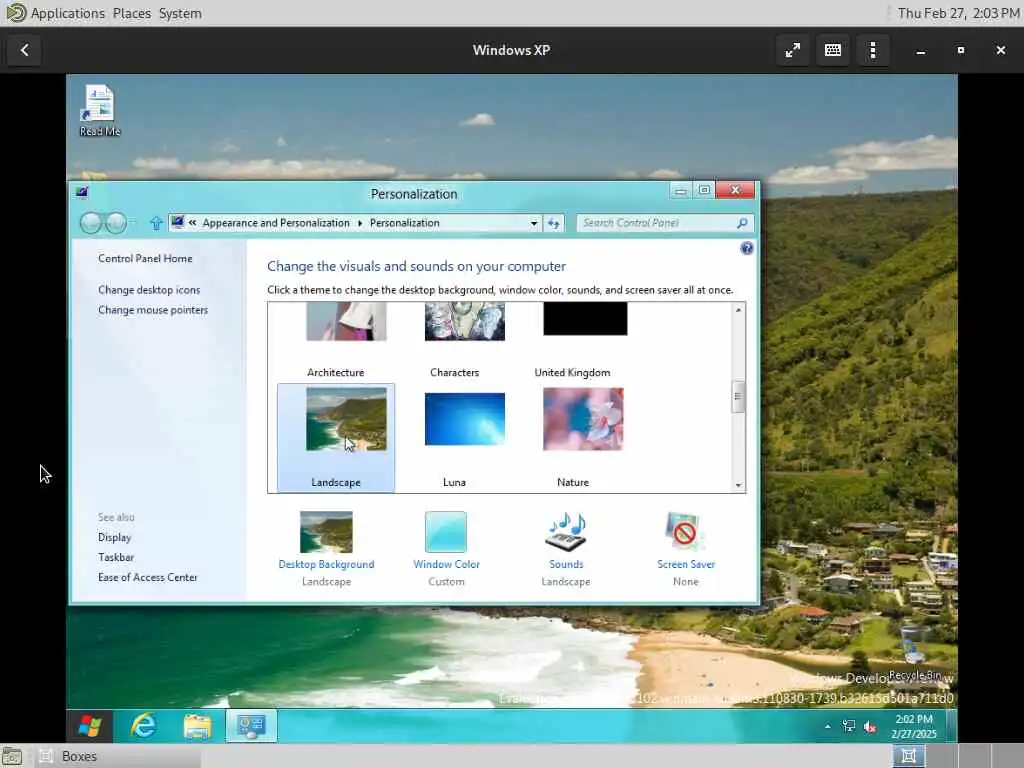Image resolution: width=1024 pixels, height=768 pixels.
Task: Select the Landscape theme thumbnail
Action: [x=346, y=419]
